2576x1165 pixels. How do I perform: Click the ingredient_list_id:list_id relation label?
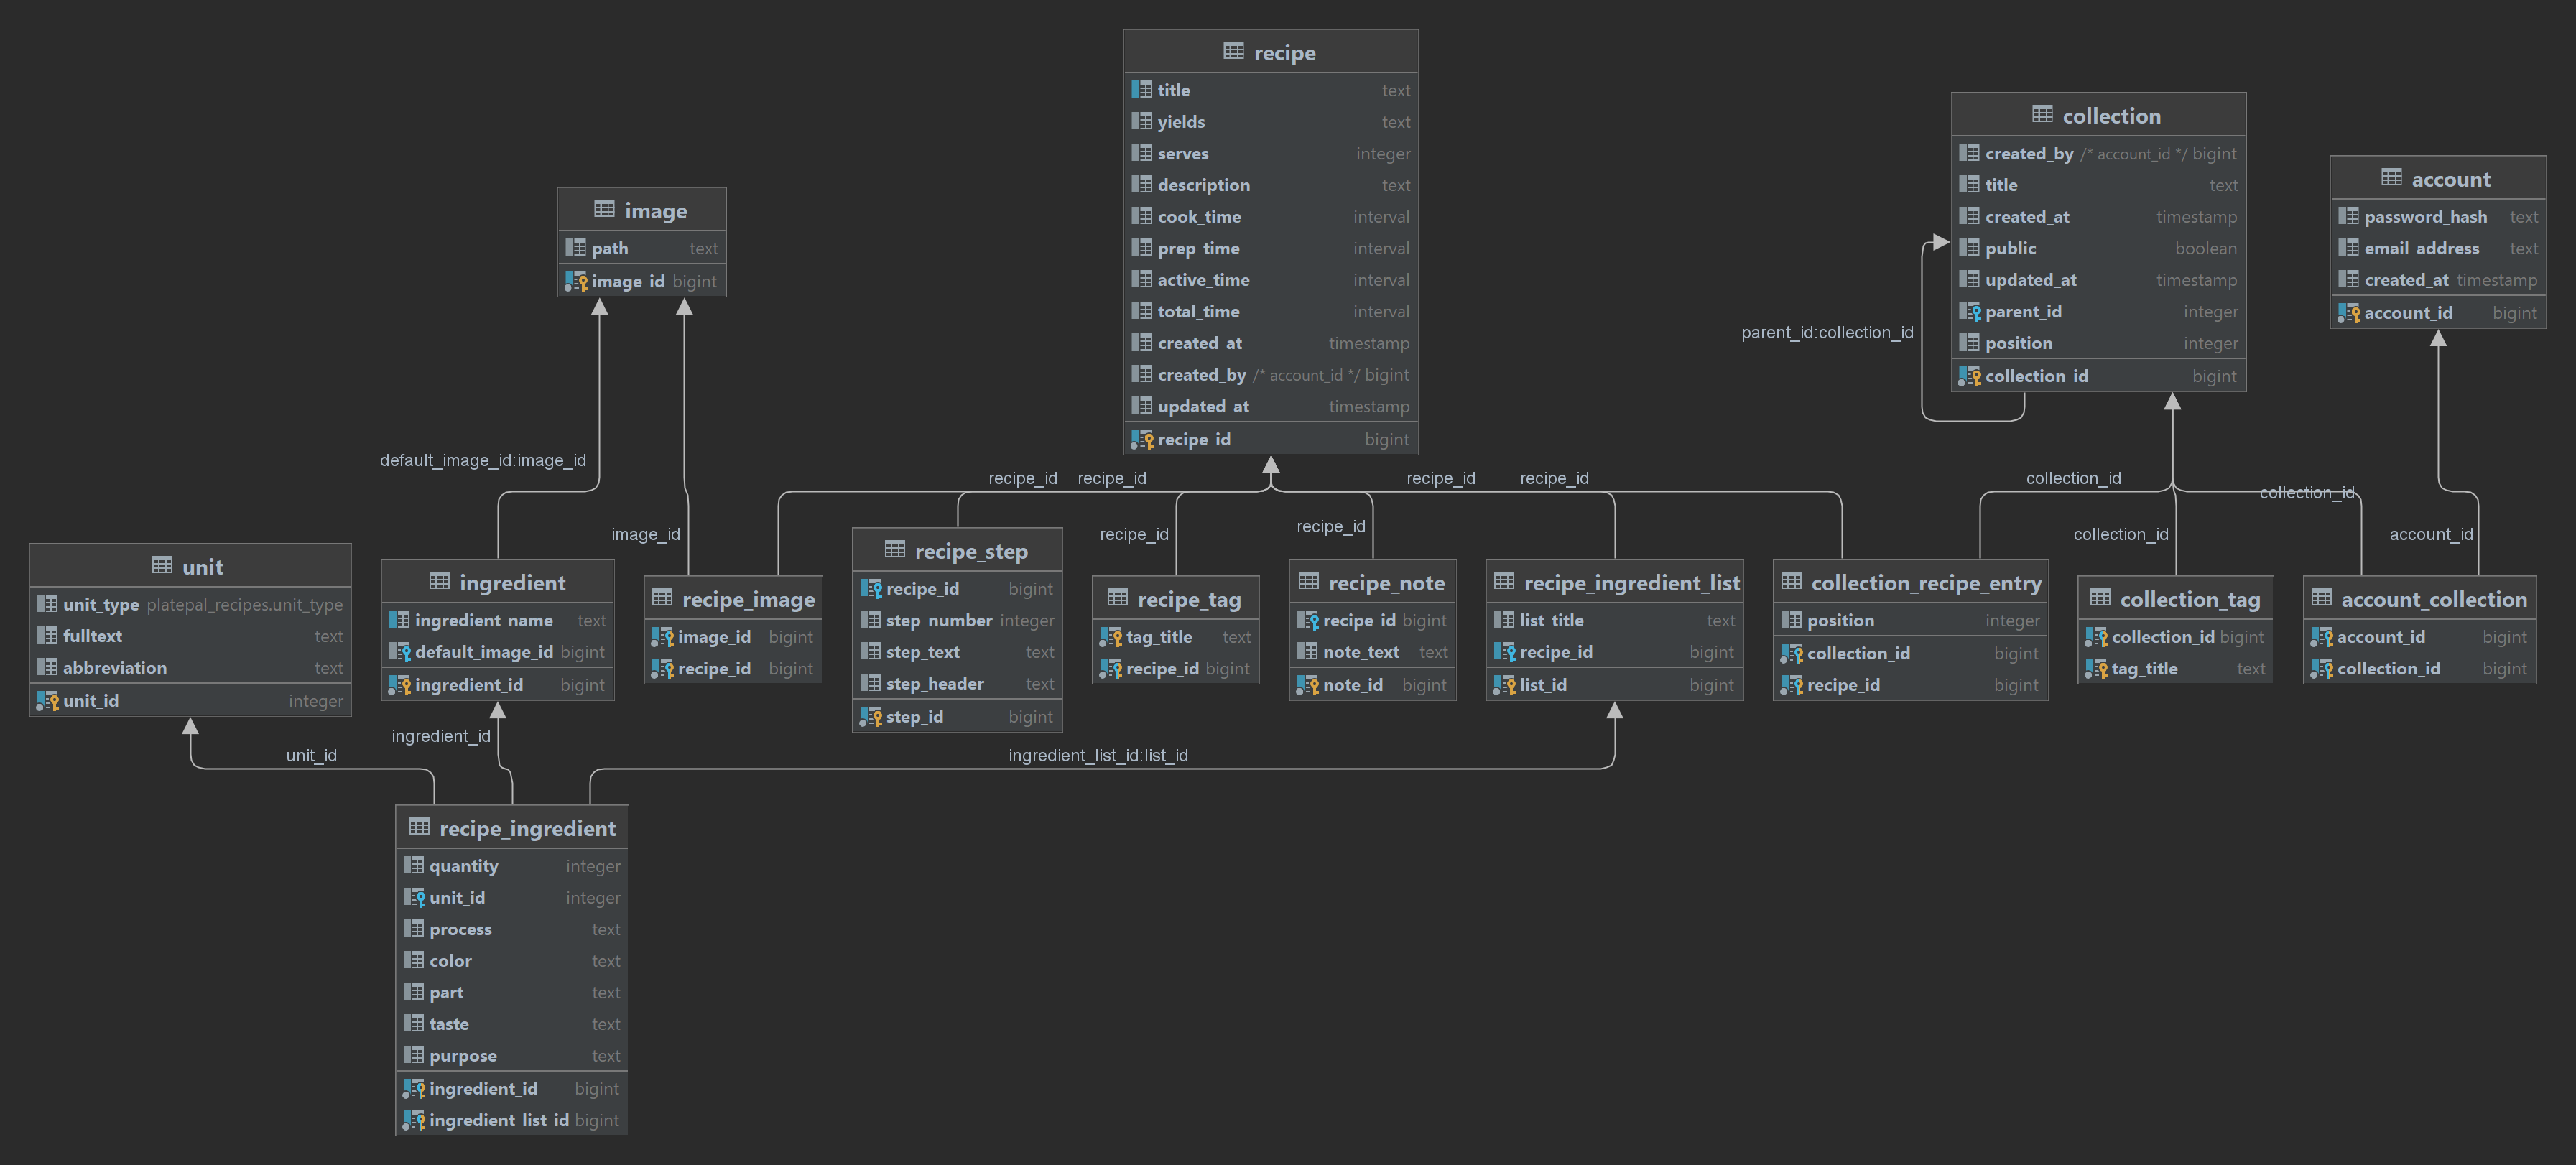point(1098,755)
